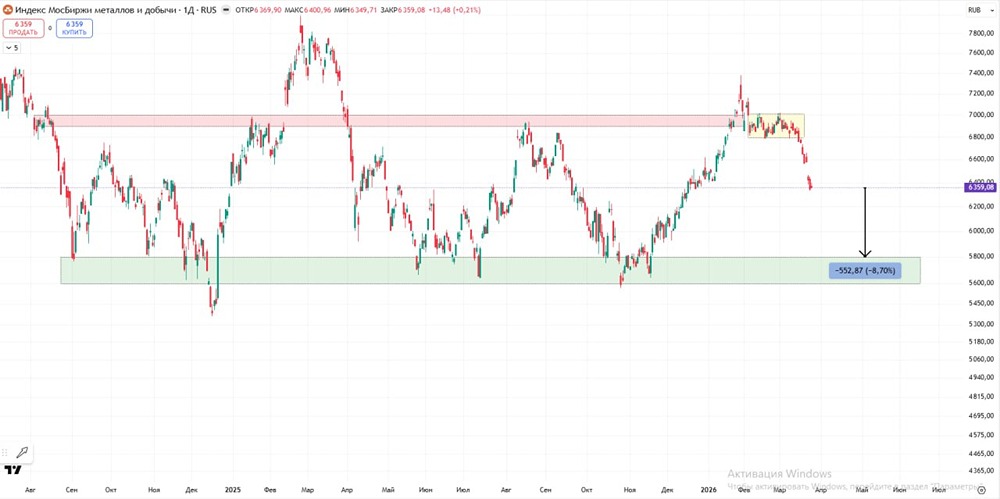This screenshot has width=1000, height=499.
Task: Click 4365,00 on the price axis
Action: [x=981, y=470]
